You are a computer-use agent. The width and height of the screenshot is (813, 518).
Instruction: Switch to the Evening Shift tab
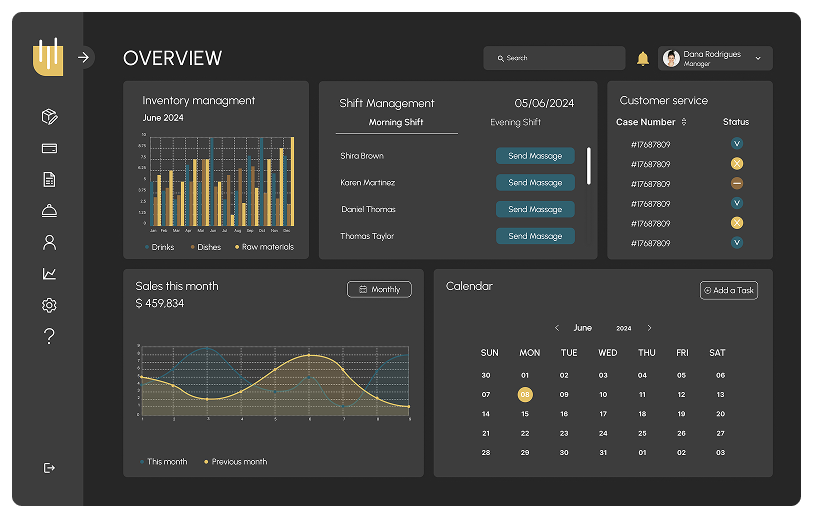(x=515, y=123)
